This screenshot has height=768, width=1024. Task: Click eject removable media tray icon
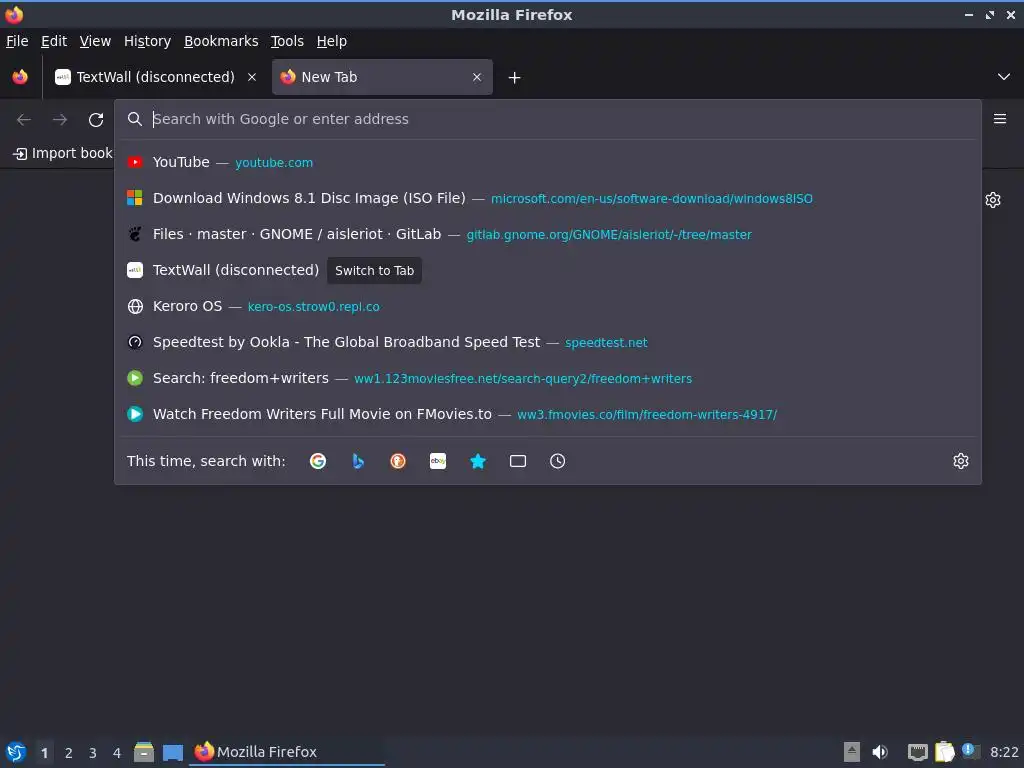(852, 752)
